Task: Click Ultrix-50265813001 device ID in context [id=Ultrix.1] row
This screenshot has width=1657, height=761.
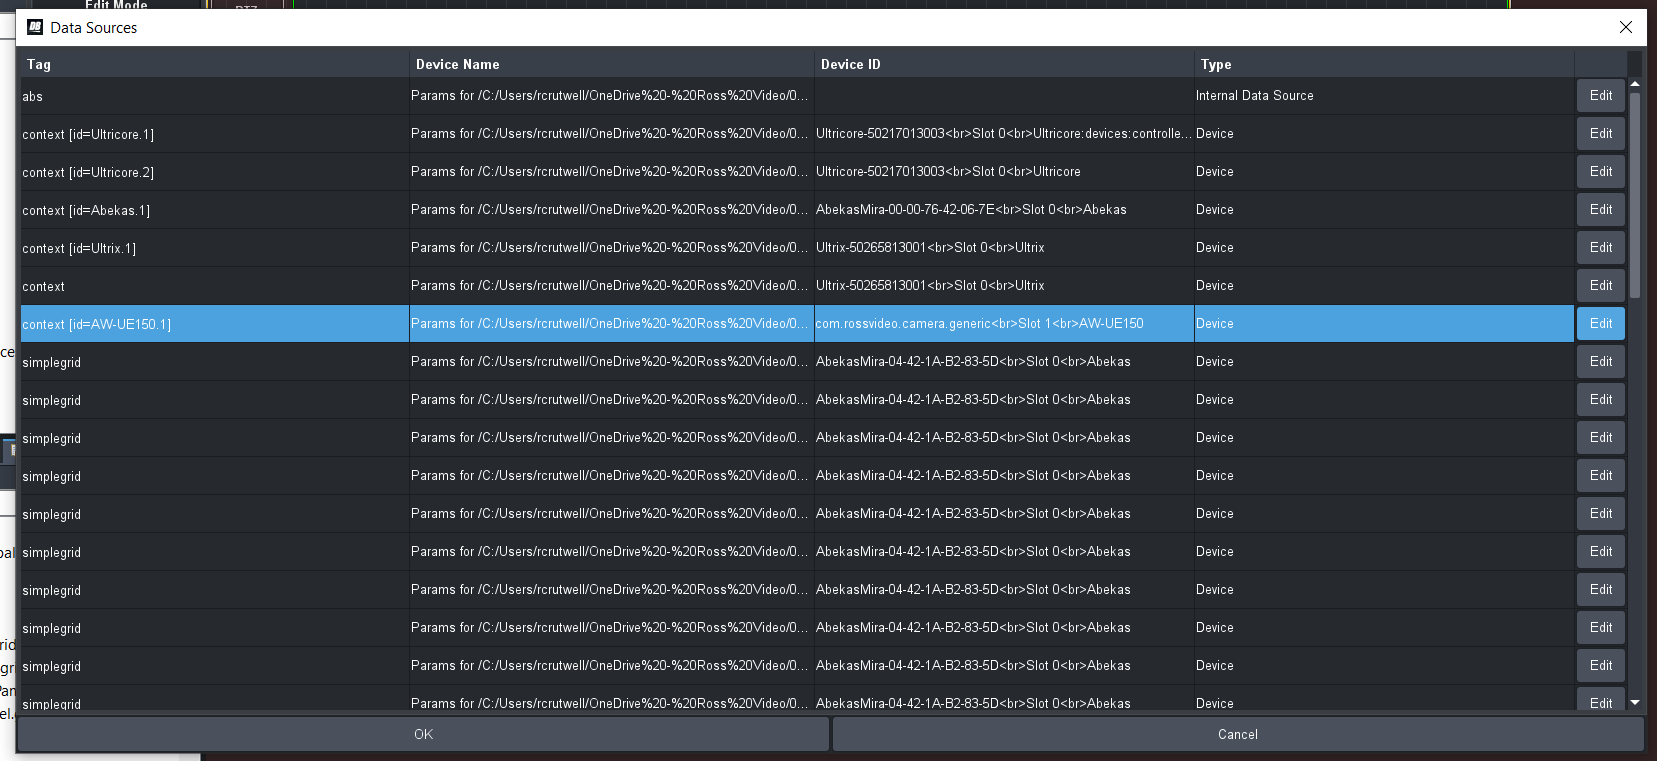Action: click(1004, 248)
